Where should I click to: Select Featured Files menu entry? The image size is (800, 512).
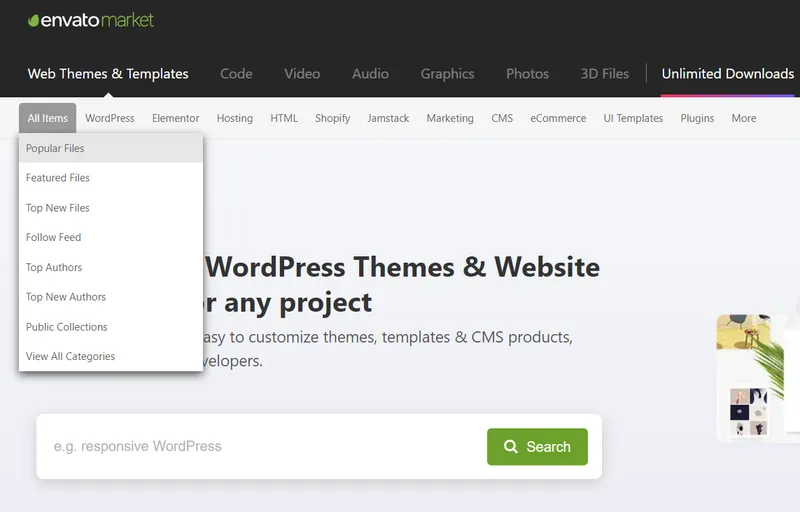[111, 178]
